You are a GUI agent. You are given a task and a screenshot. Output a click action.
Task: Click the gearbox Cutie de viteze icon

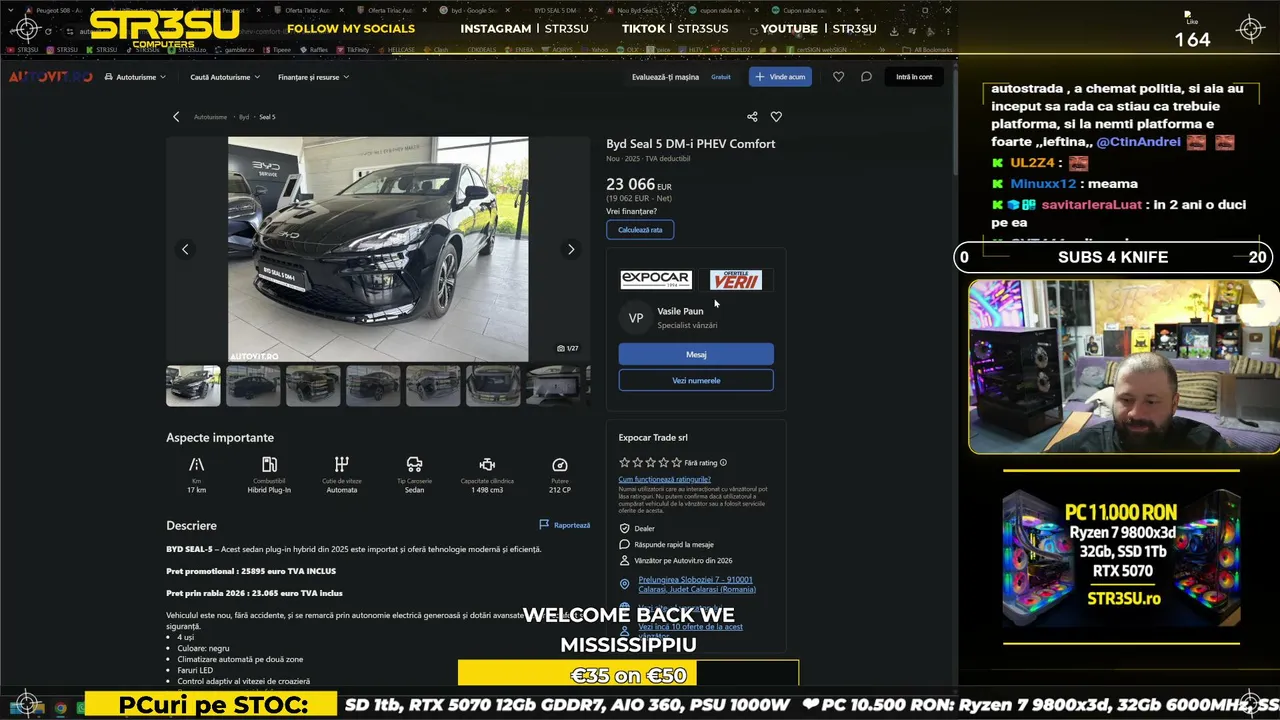click(x=342, y=464)
